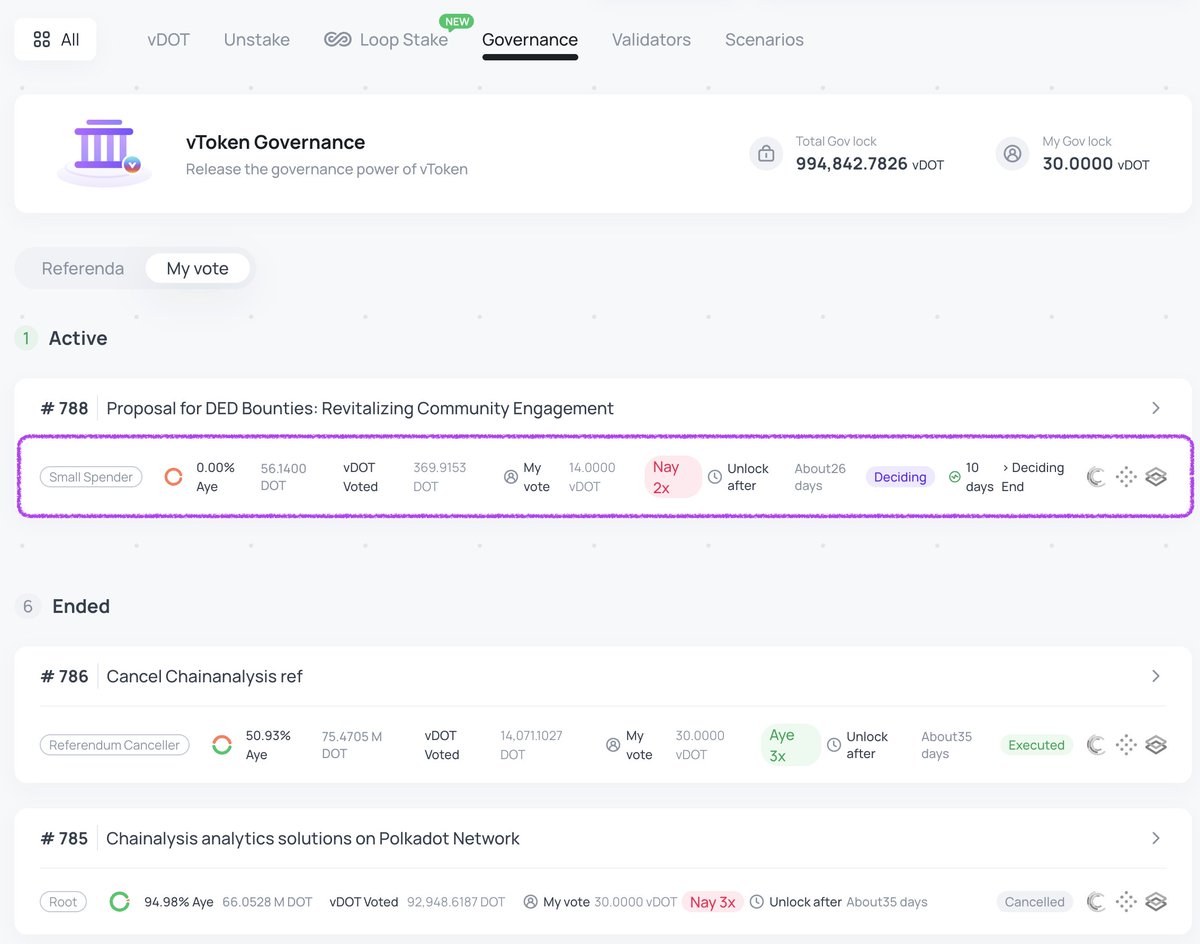
Task: Click the Small Spender track tag
Action: pyautogui.click(x=91, y=477)
